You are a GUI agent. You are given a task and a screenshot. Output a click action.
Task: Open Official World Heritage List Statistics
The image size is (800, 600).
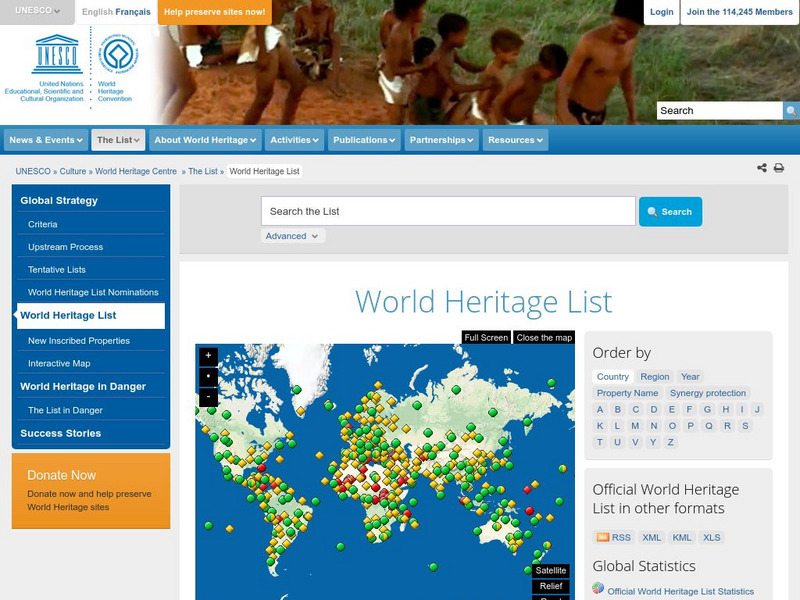pyautogui.click(x=680, y=591)
